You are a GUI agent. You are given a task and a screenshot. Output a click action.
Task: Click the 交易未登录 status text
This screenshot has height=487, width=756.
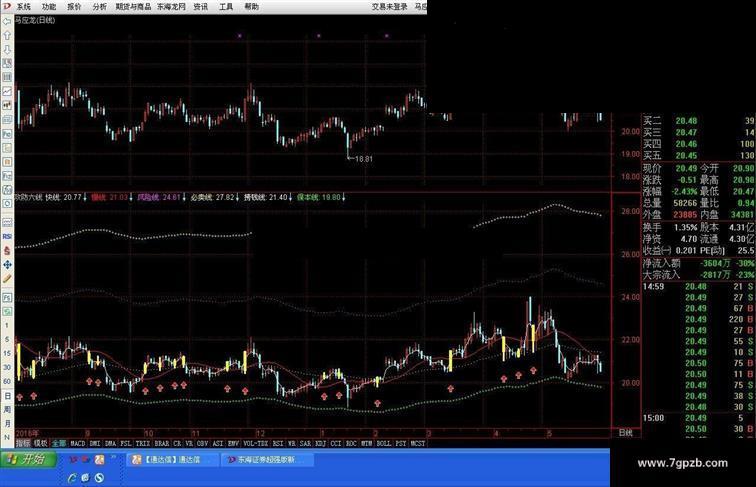[390, 7]
